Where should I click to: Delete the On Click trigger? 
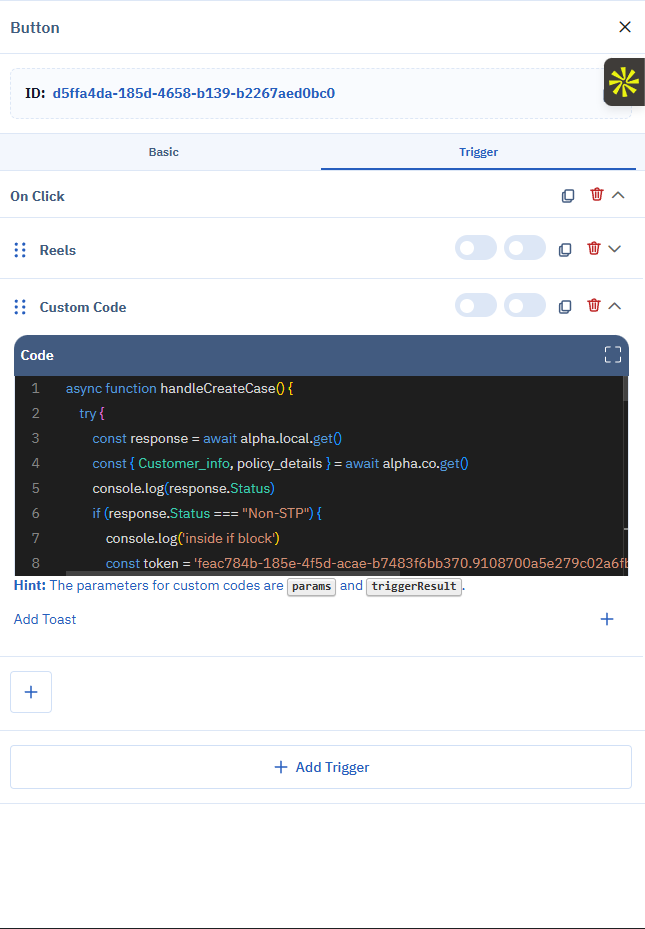pyautogui.click(x=597, y=195)
